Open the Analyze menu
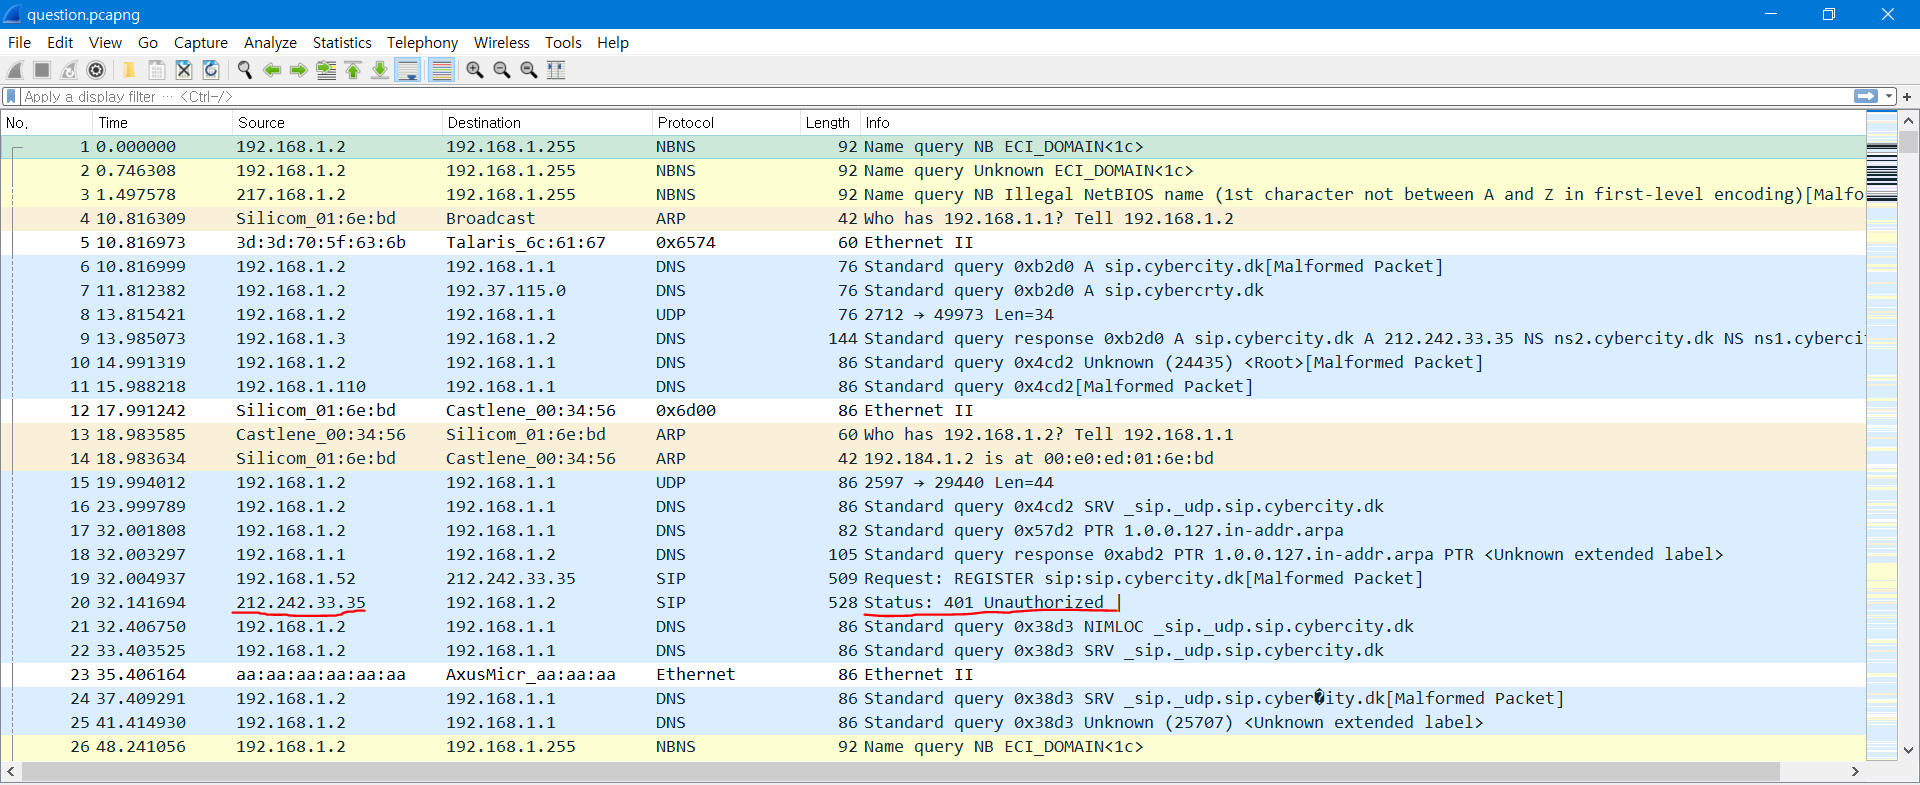1920x785 pixels. tap(270, 43)
